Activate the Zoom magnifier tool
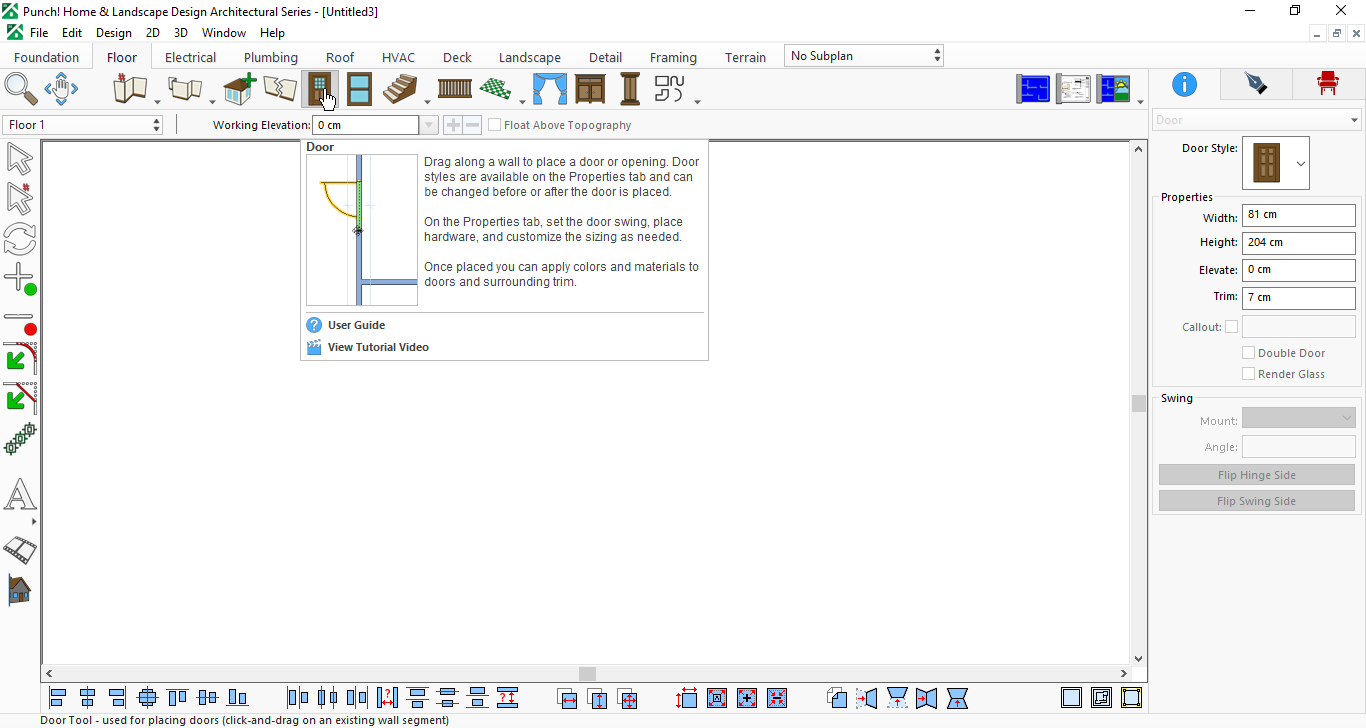 click(20, 89)
